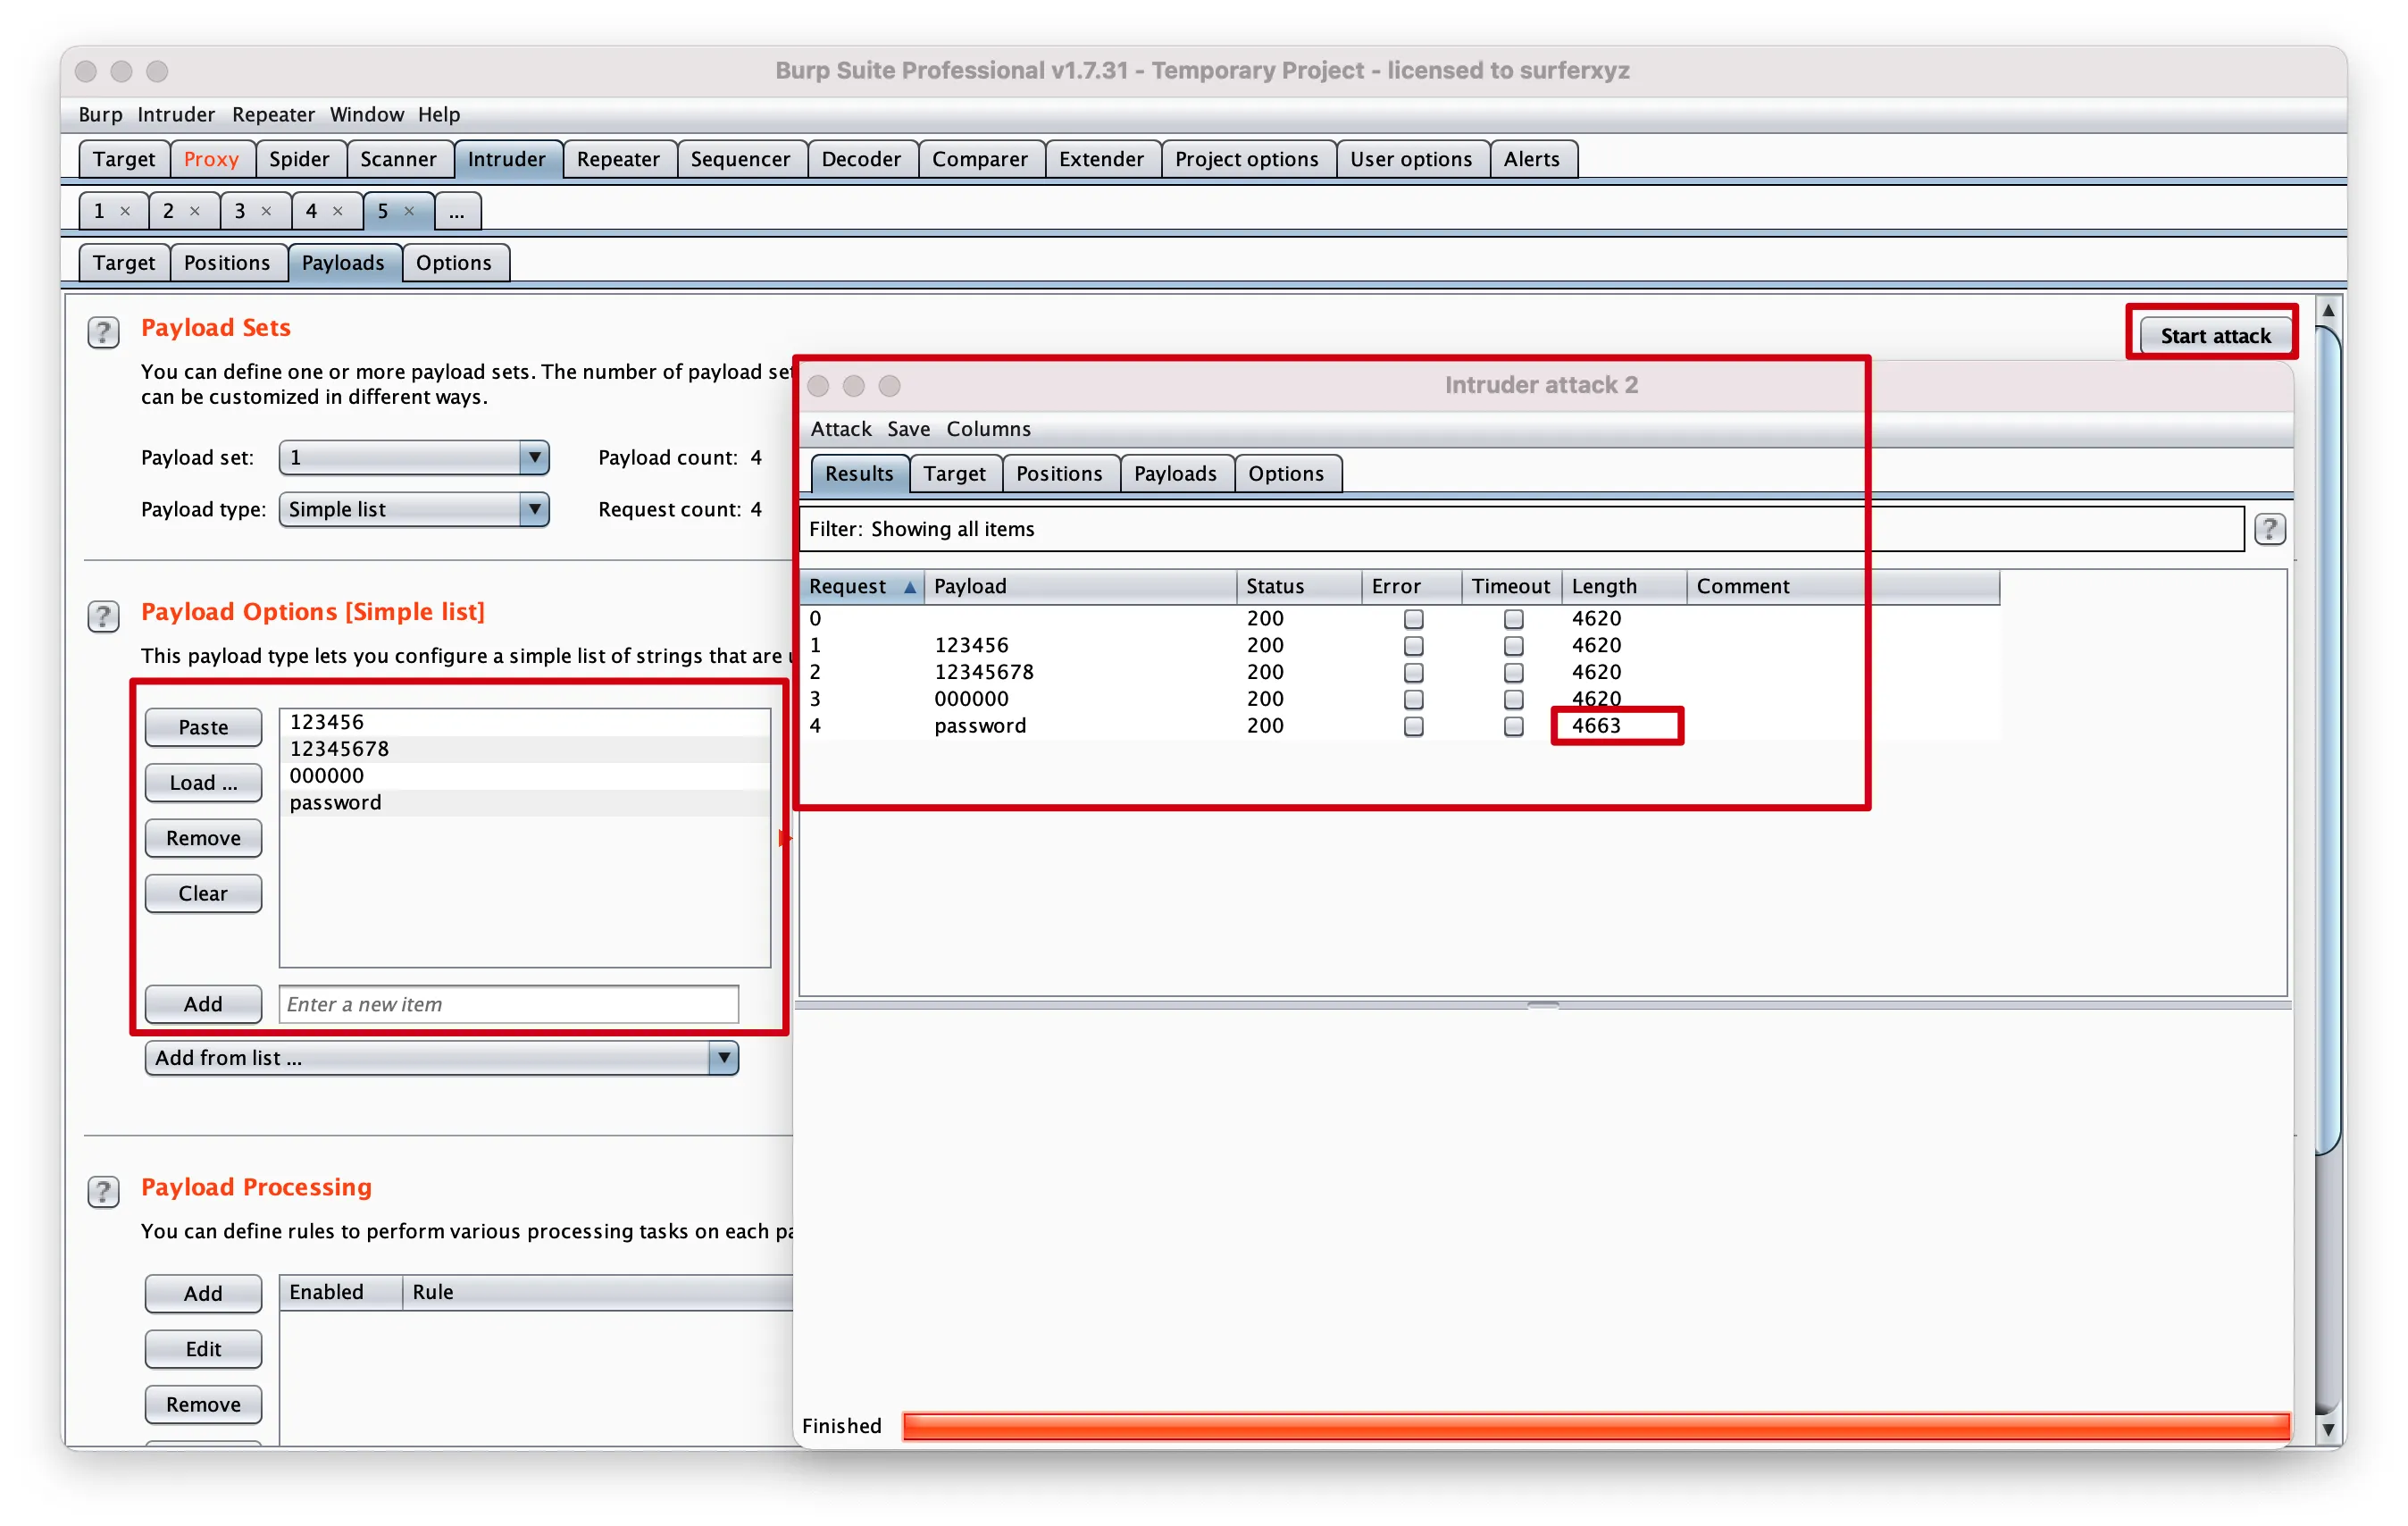The height and width of the screenshot is (1526, 2408).
Task: Toggle Error checkbox for payload 000000
Action: pos(1413,700)
